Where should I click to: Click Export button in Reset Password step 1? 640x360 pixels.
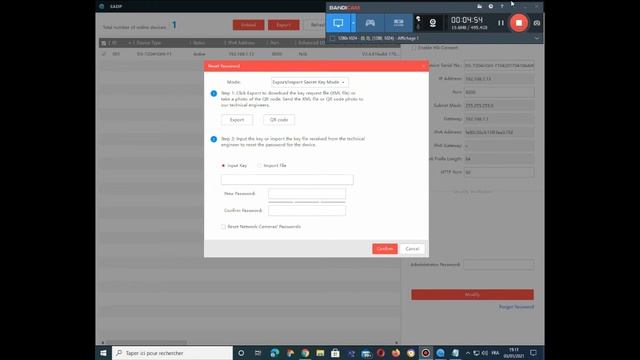pyautogui.click(x=237, y=120)
